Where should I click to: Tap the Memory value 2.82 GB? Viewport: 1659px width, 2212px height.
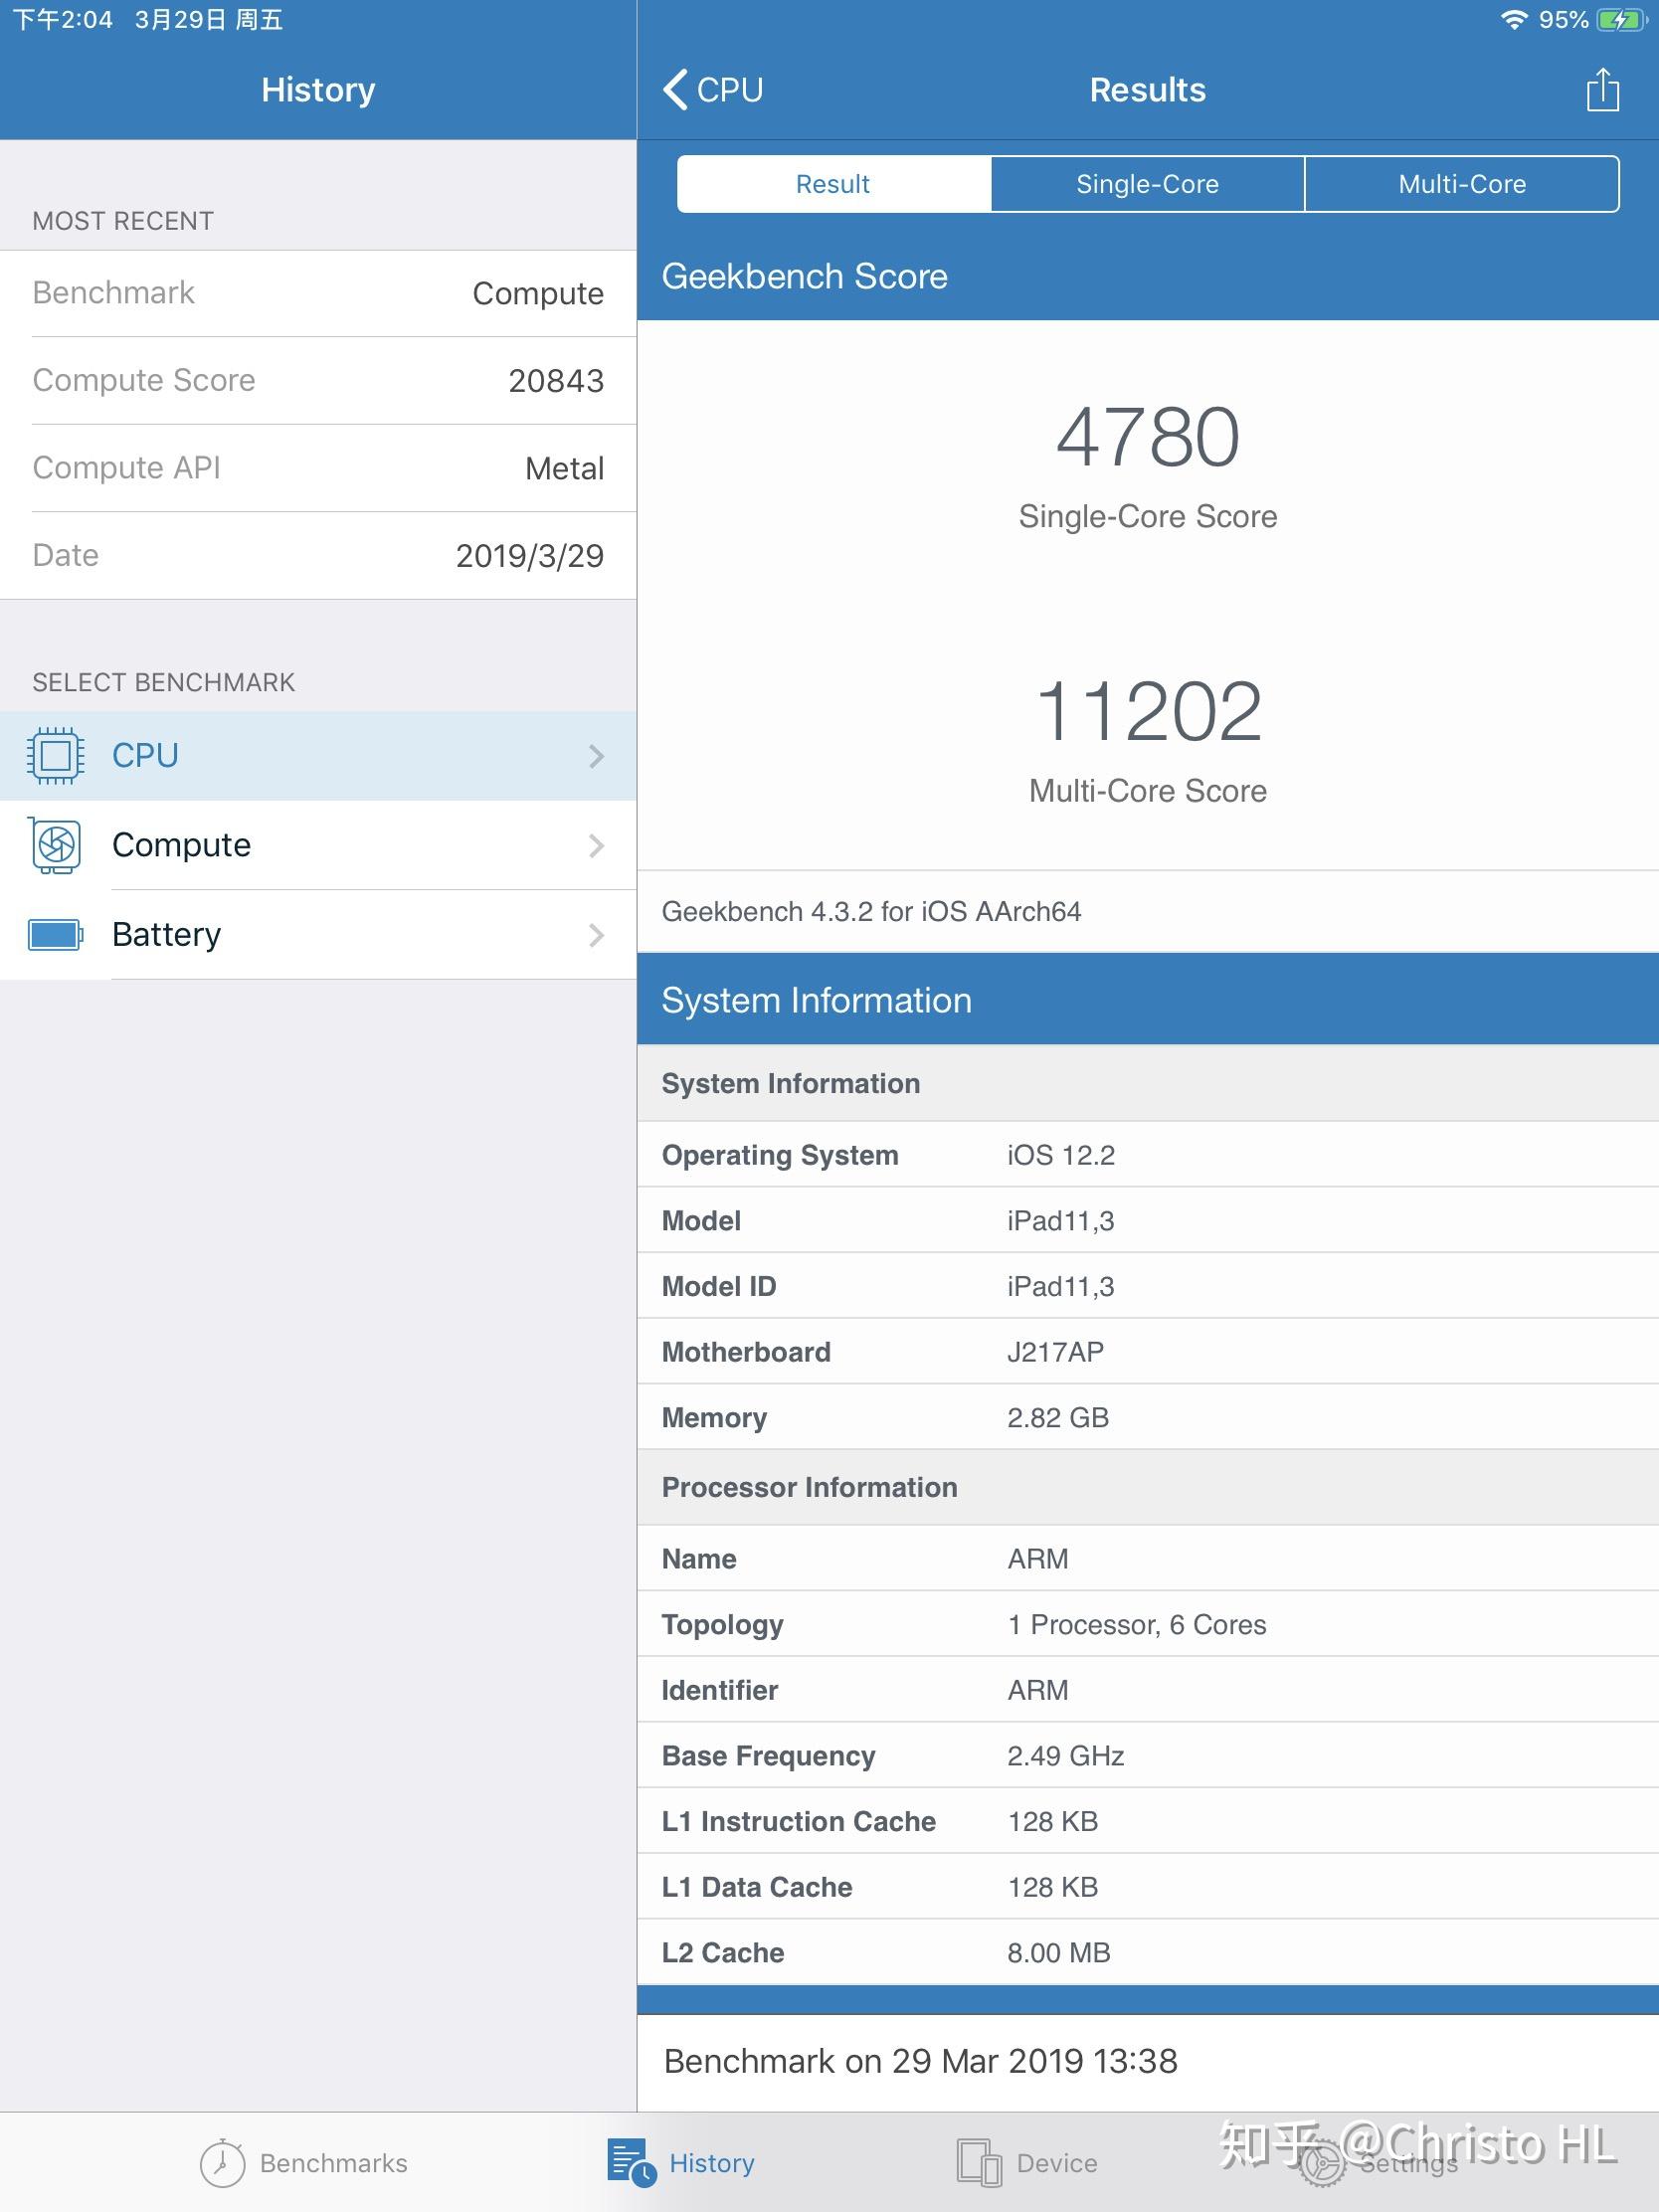pos(1058,1418)
